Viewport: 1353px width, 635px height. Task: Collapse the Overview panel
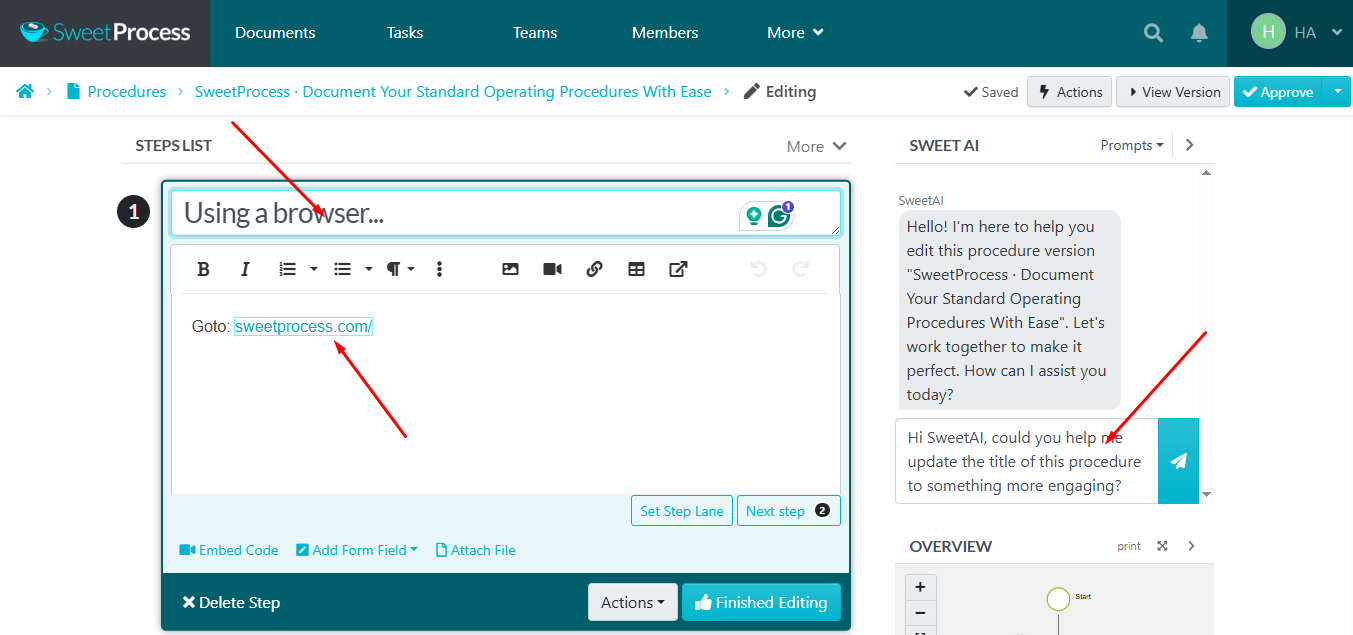point(1191,546)
